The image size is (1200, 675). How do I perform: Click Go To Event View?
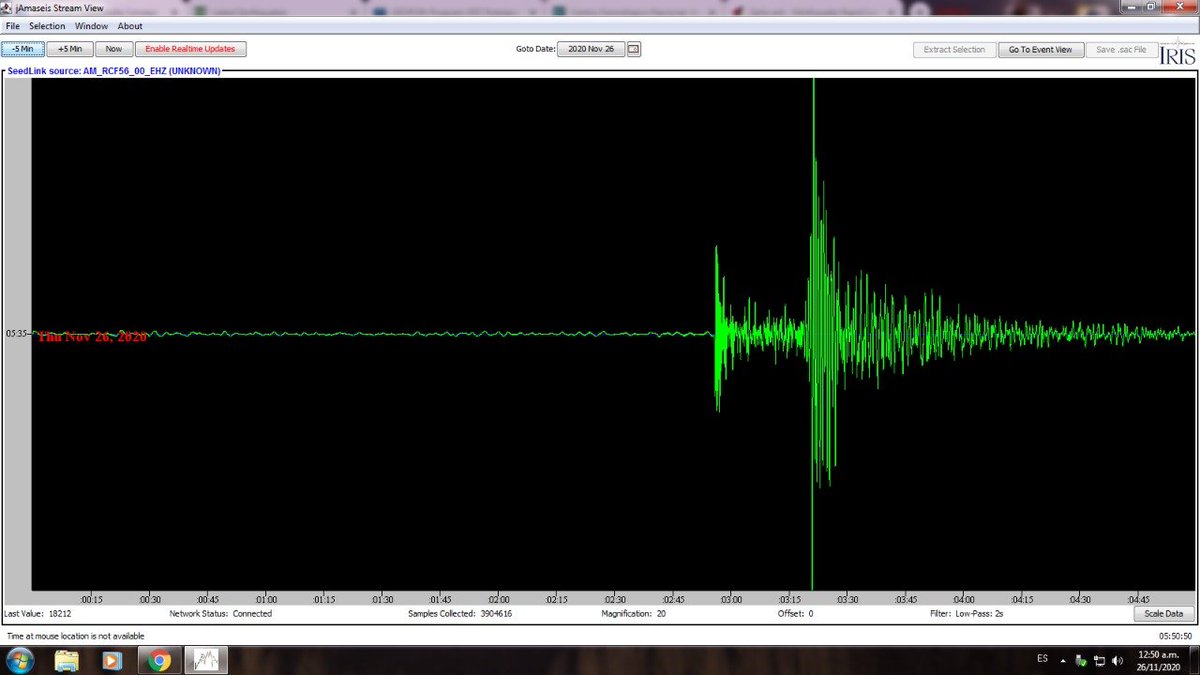[x=1041, y=50]
